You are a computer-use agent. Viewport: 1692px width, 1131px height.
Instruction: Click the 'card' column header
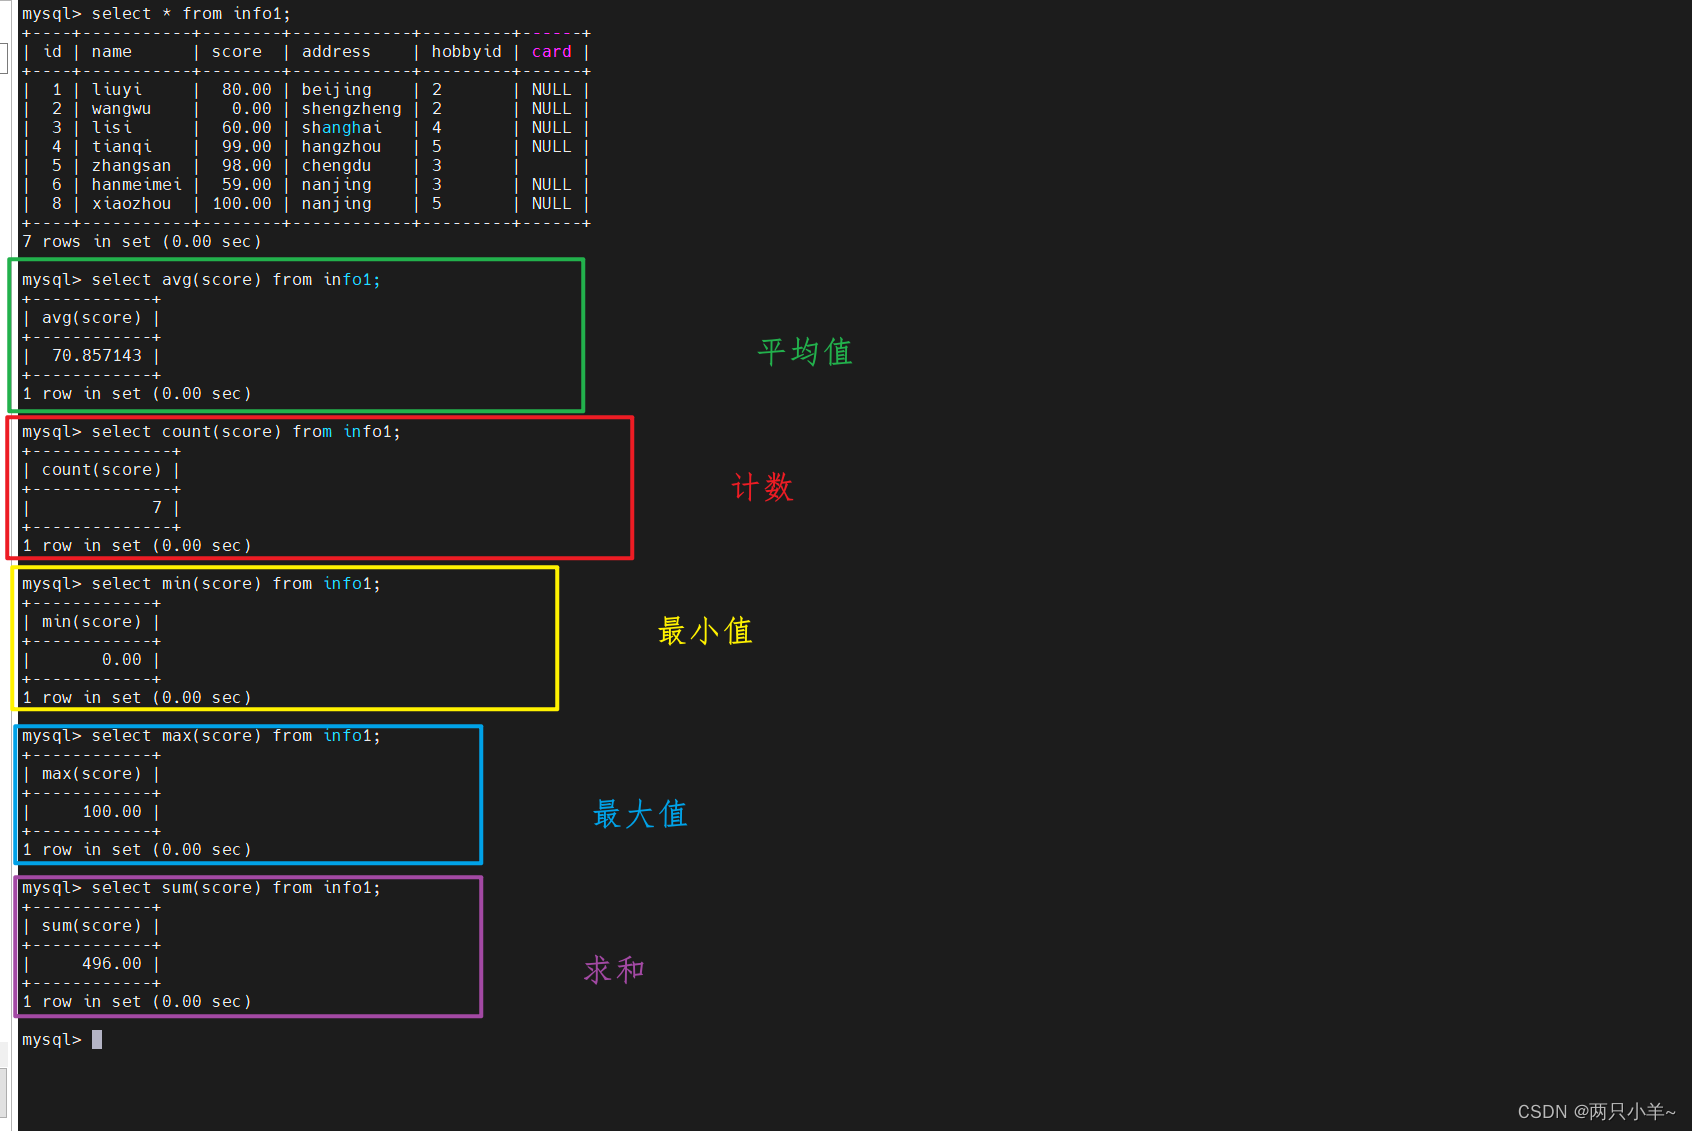tap(551, 52)
